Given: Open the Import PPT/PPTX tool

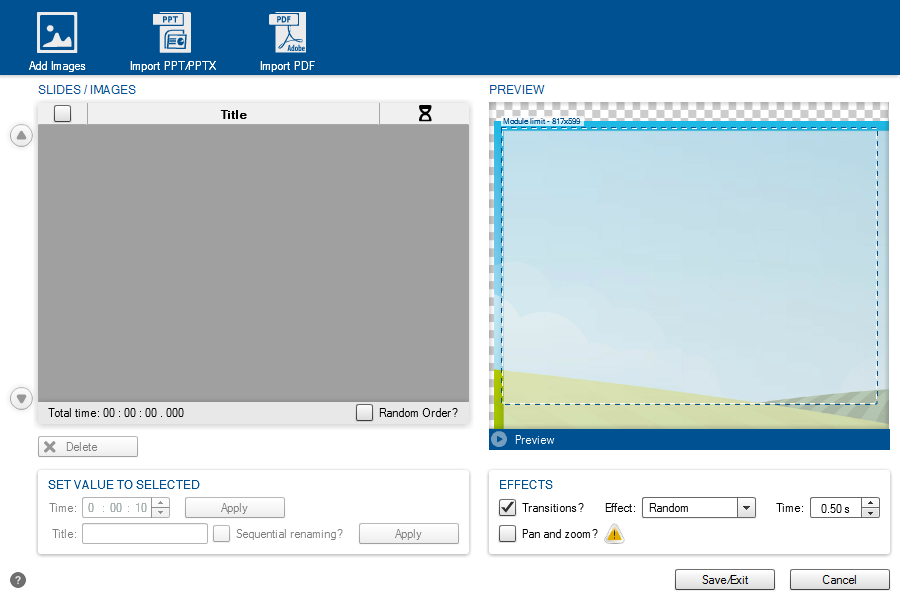Looking at the screenshot, I should click(172, 33).
